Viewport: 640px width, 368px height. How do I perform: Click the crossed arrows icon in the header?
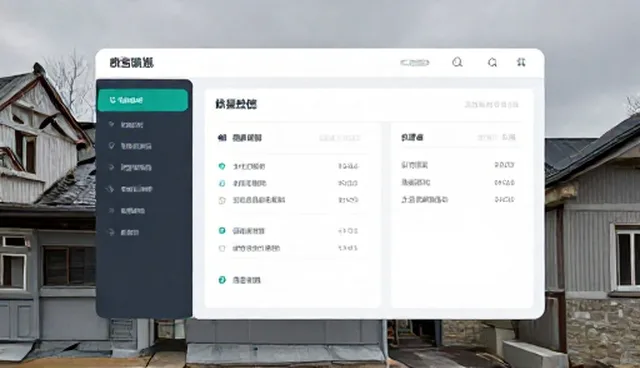point(521,62)
